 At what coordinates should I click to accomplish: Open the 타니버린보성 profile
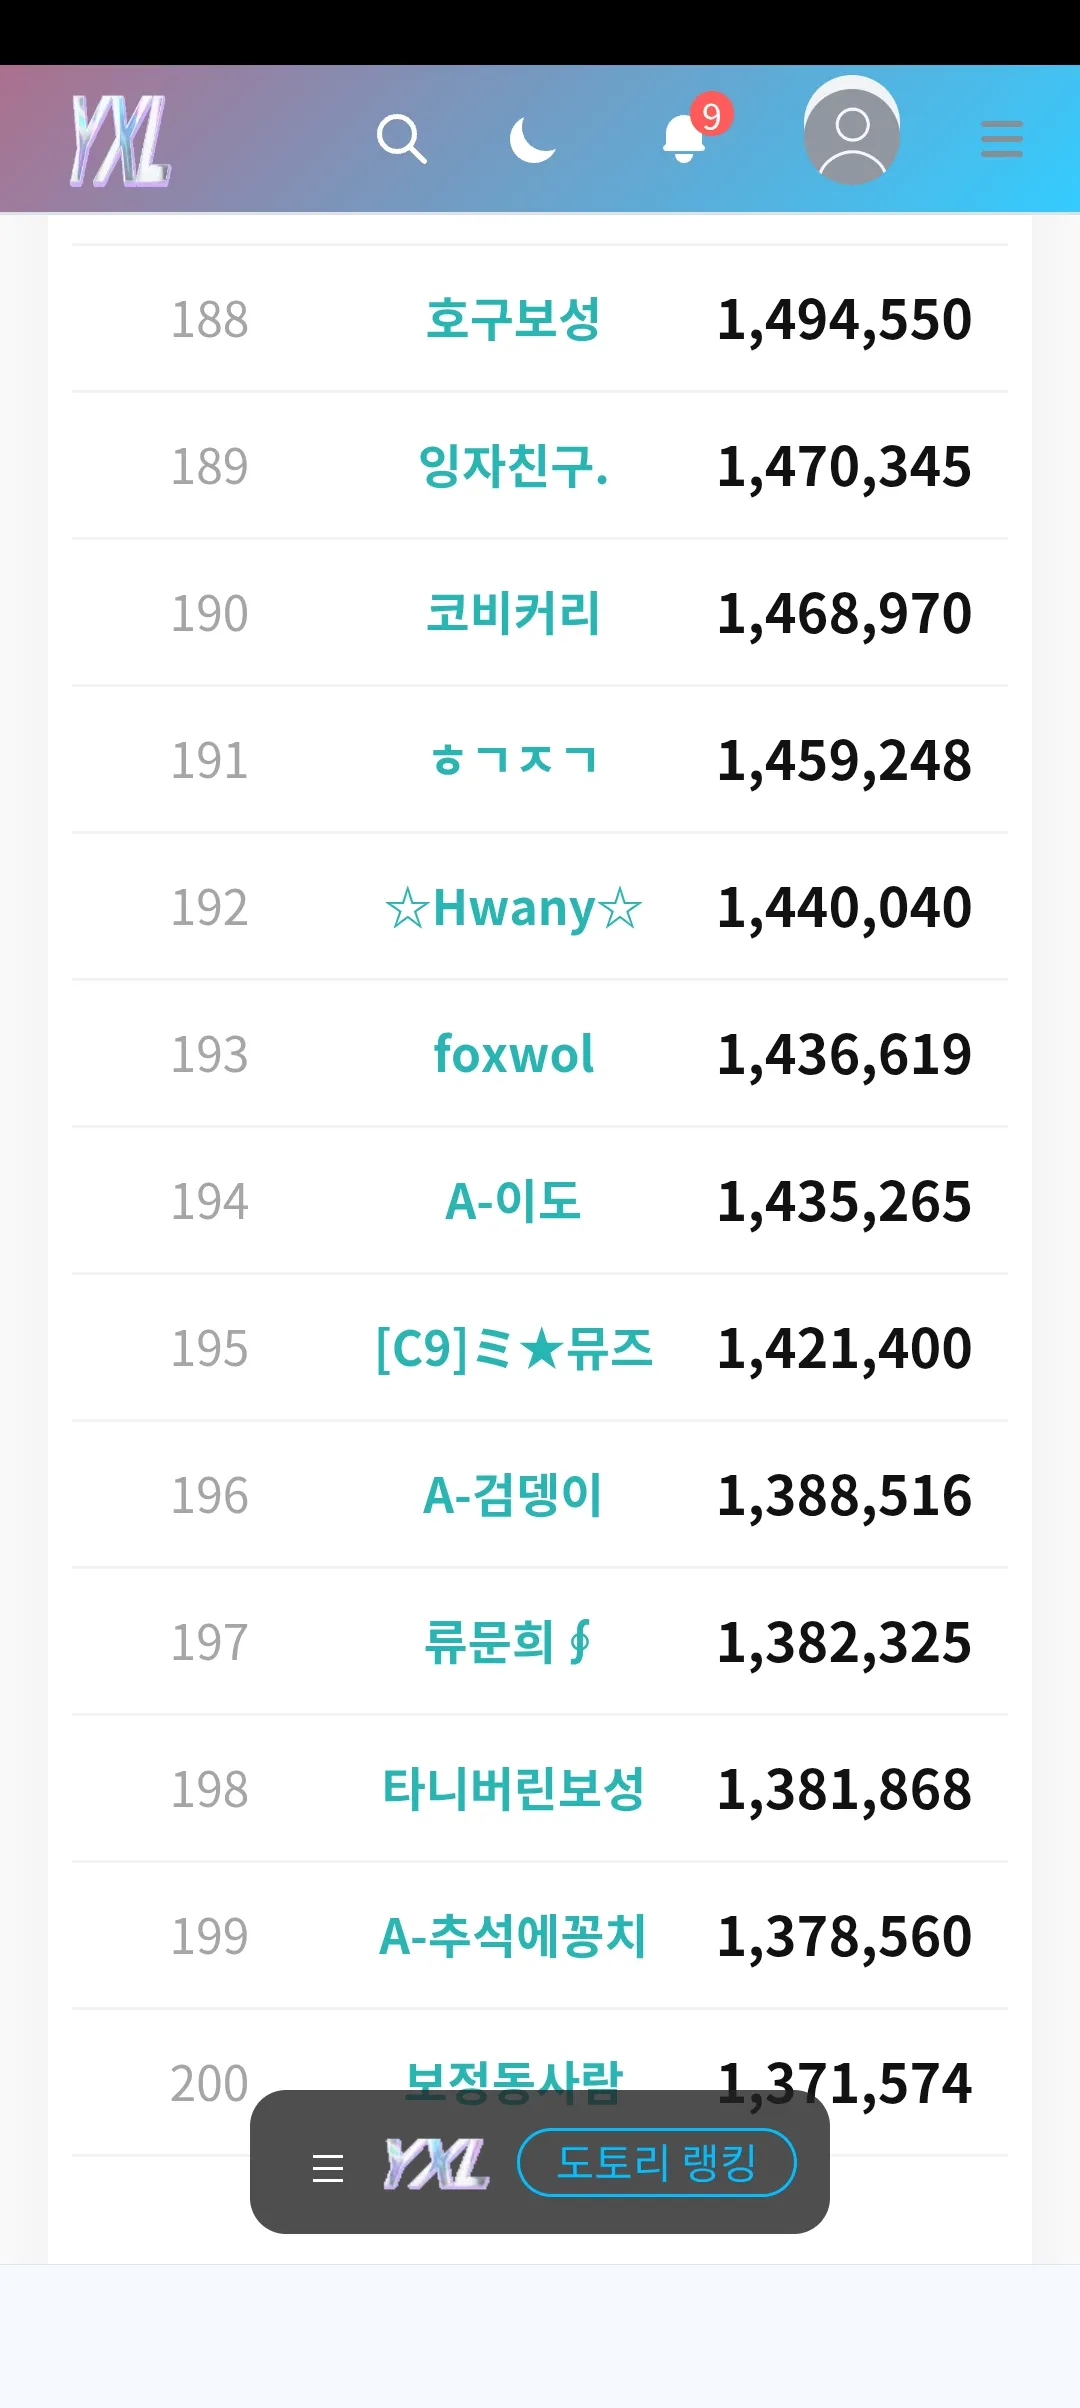pyautogui.click(x=513, y=1790)
